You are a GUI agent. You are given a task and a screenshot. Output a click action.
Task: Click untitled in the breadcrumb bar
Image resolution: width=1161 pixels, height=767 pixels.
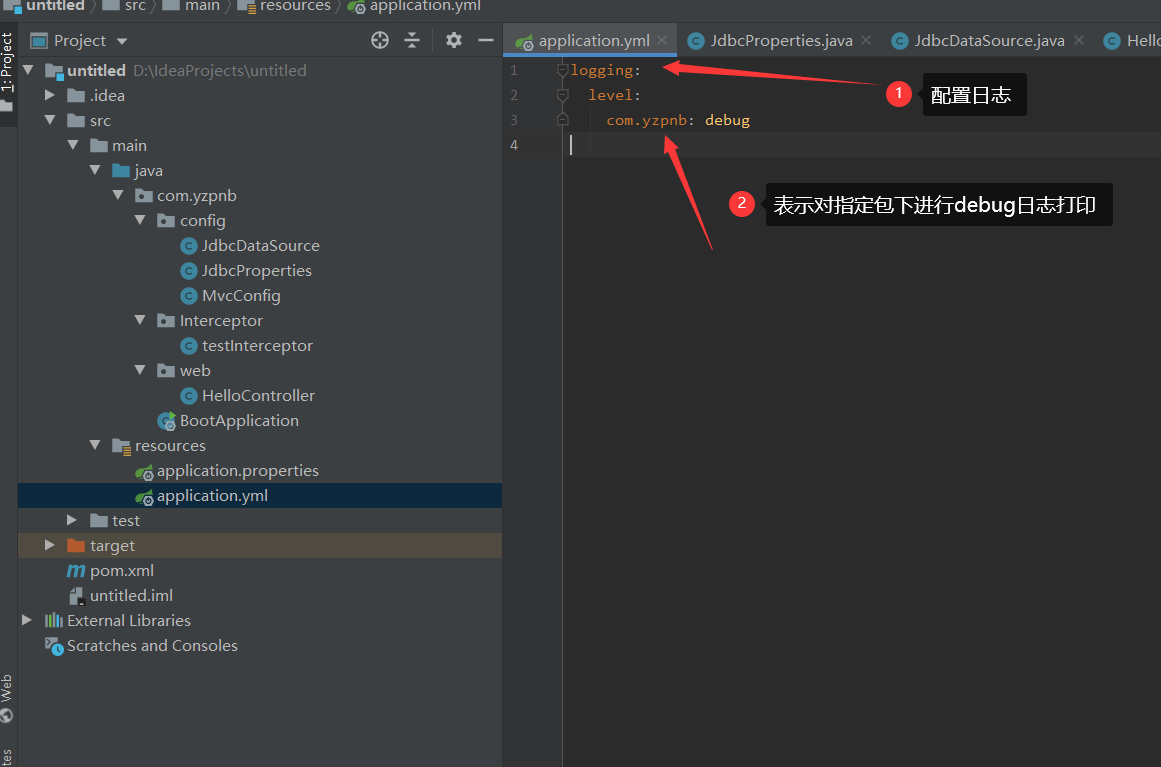coord(56,6)
